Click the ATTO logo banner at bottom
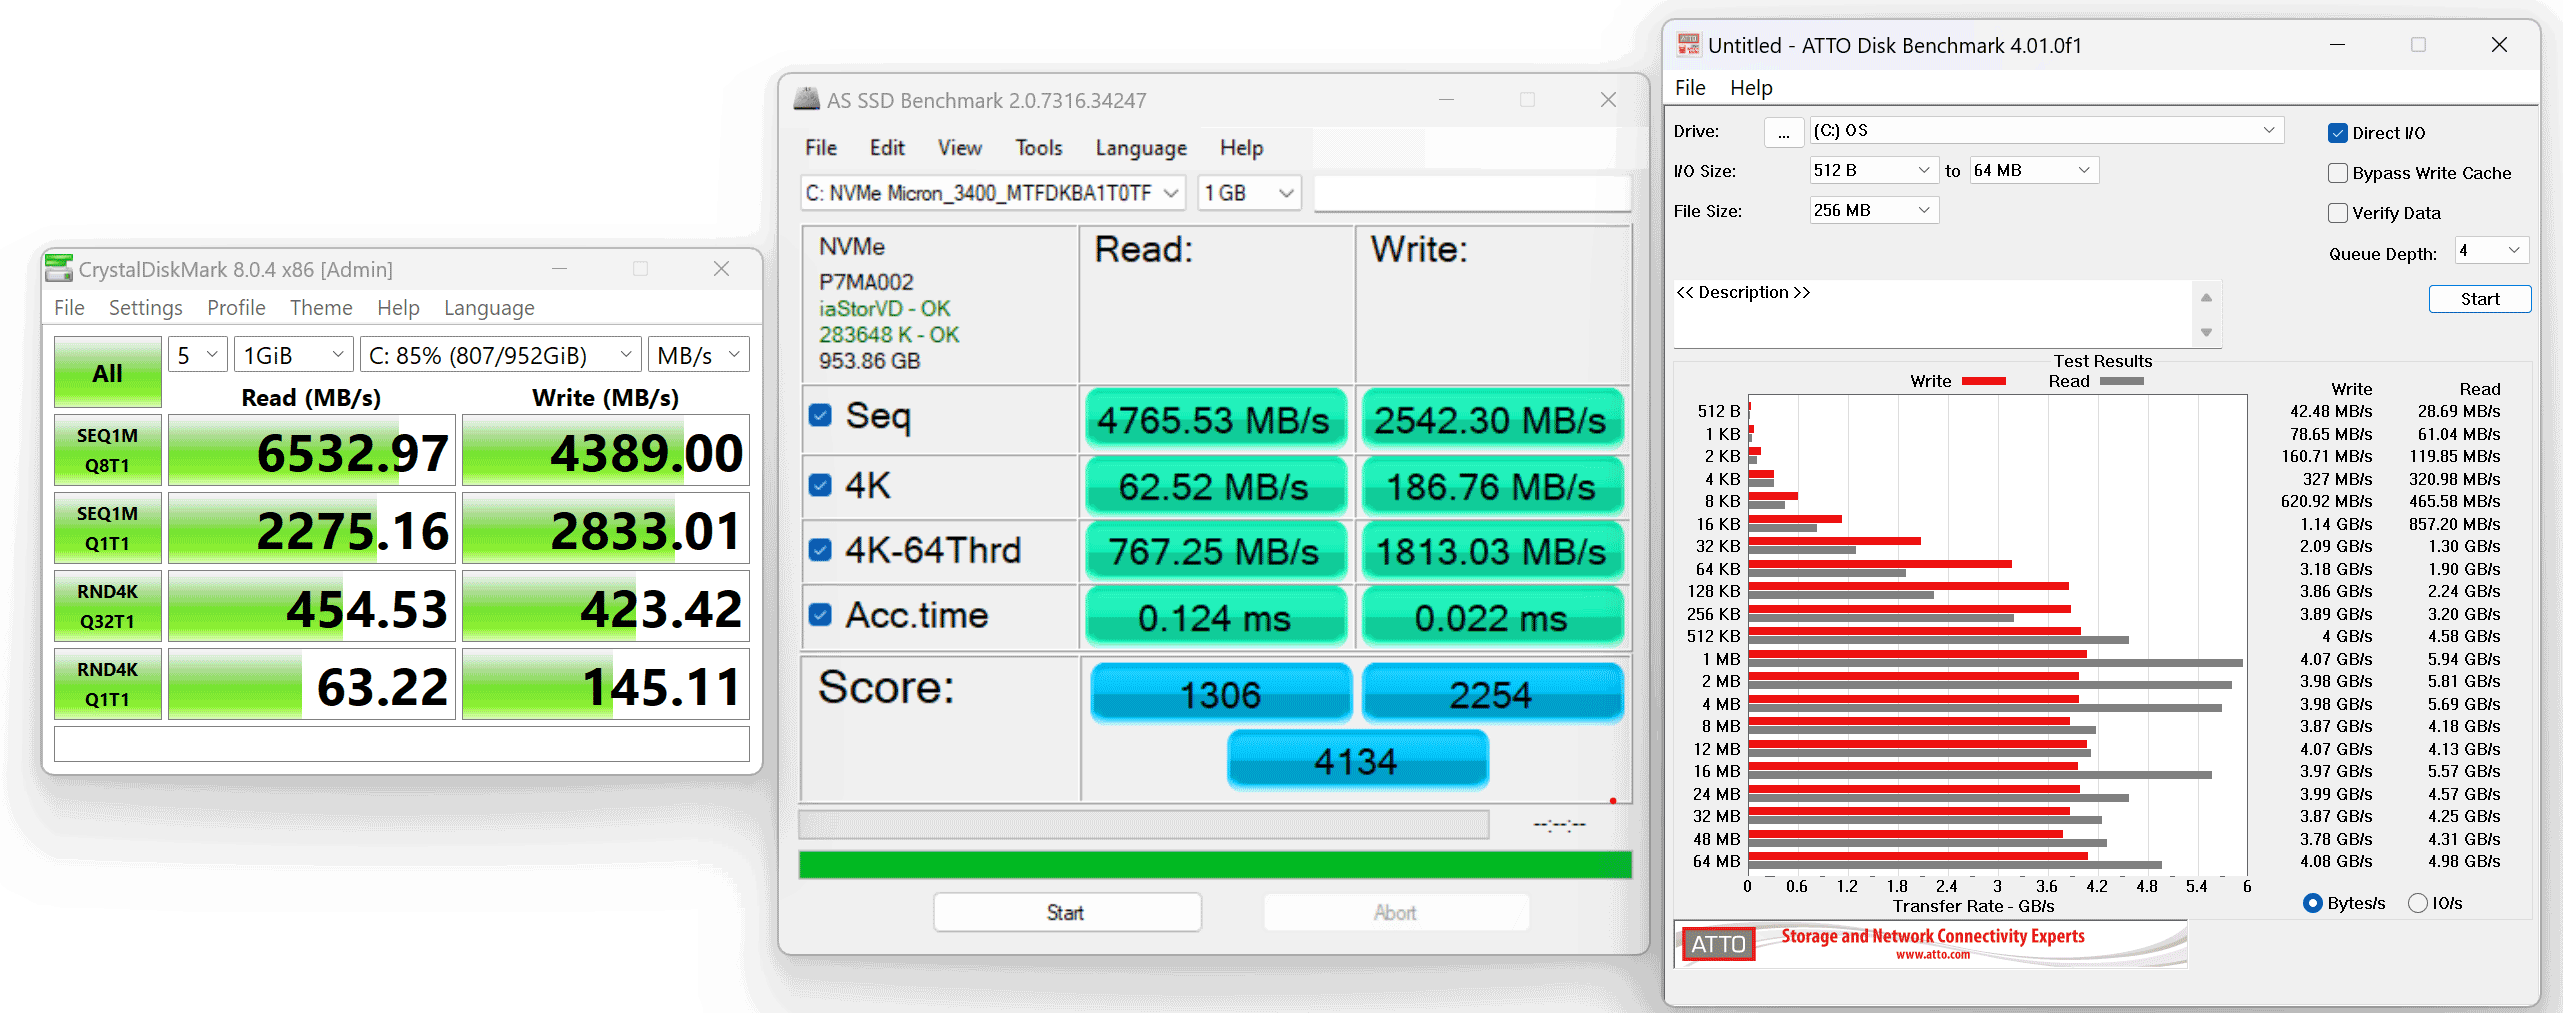The width and height of the screenshot is (2563, 1013). coord(1930,943)
